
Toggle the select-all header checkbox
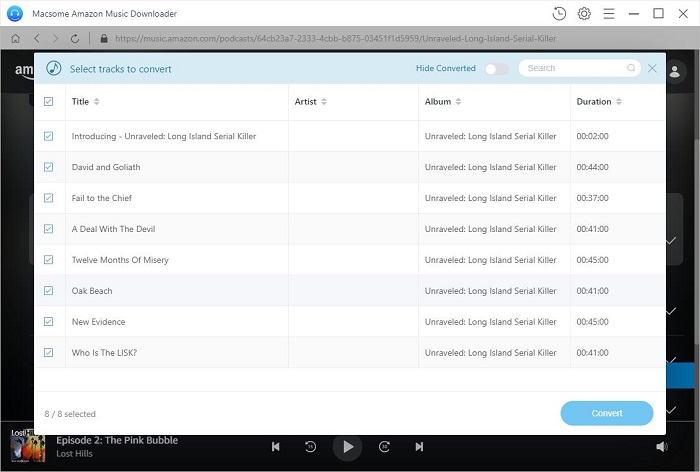tap(49, 101)
